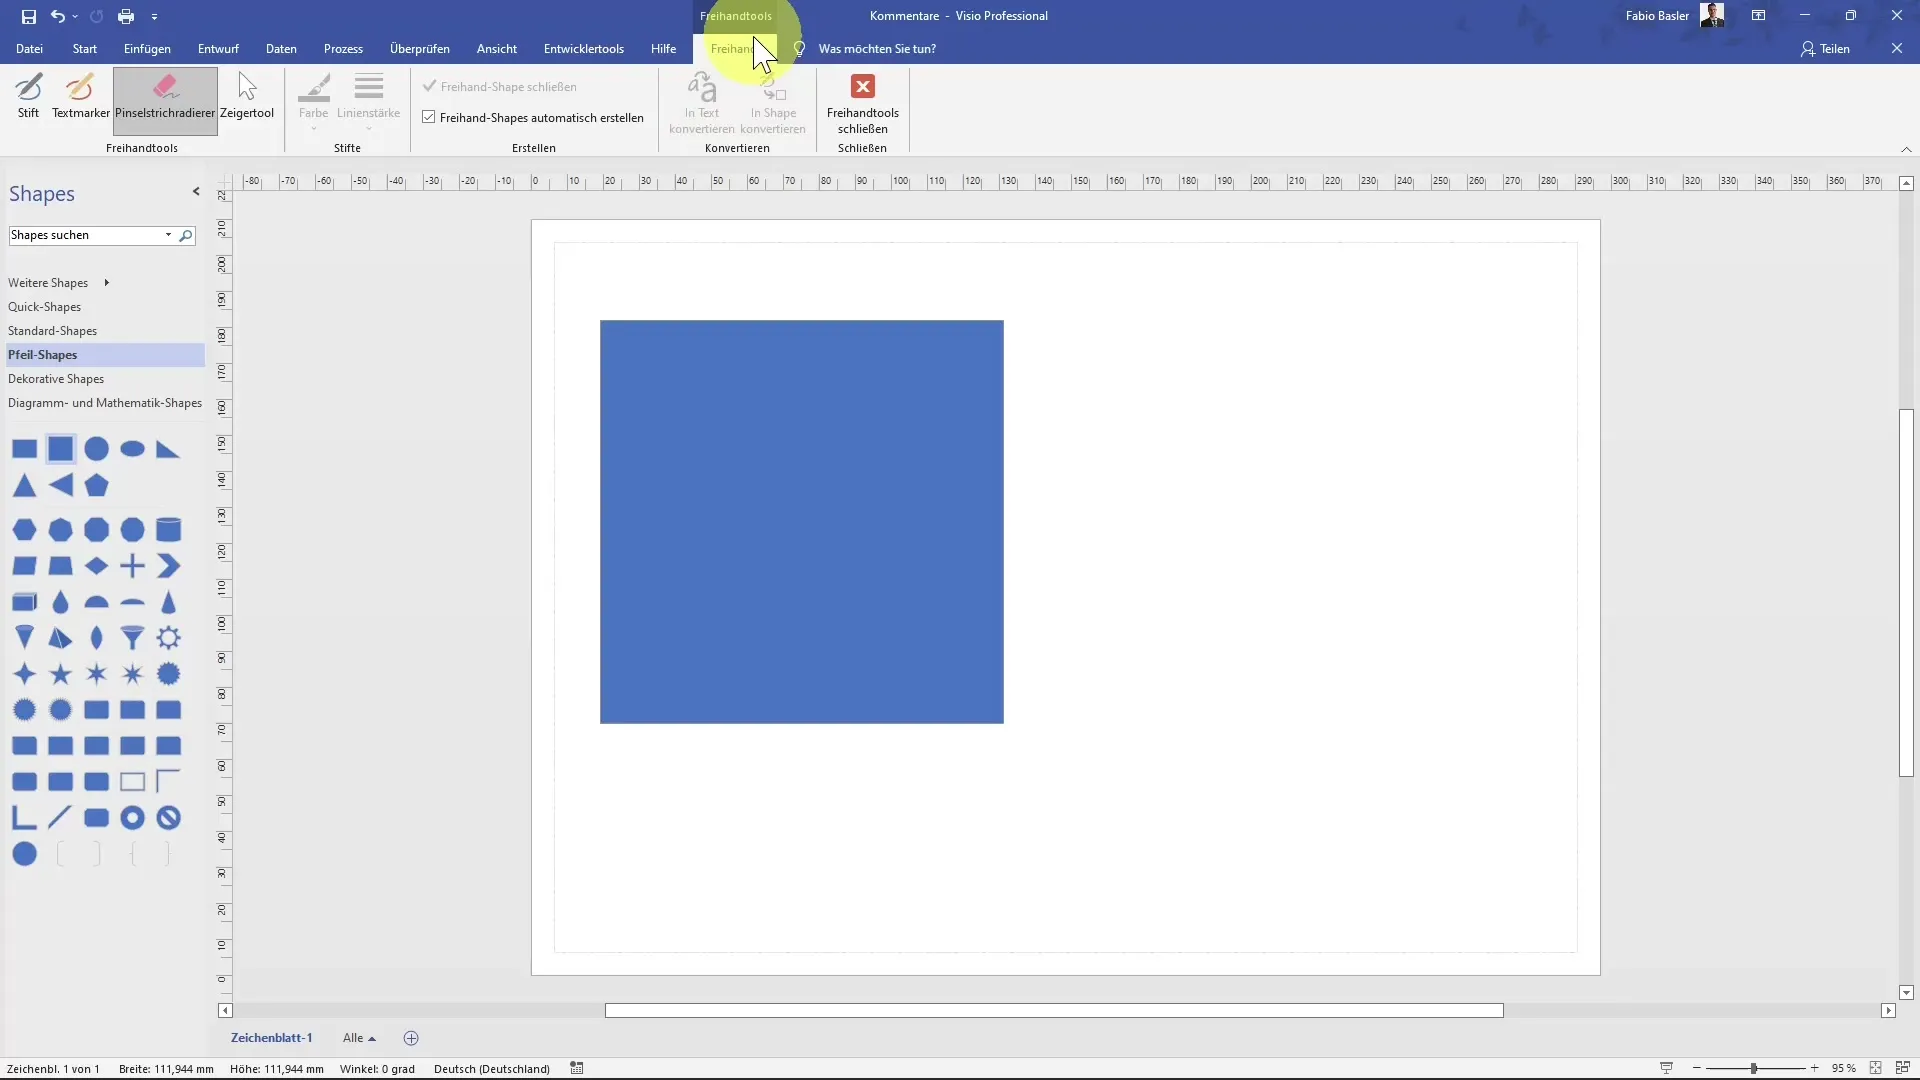
Task: Select the five-point star shape
Action: point(61,674)
